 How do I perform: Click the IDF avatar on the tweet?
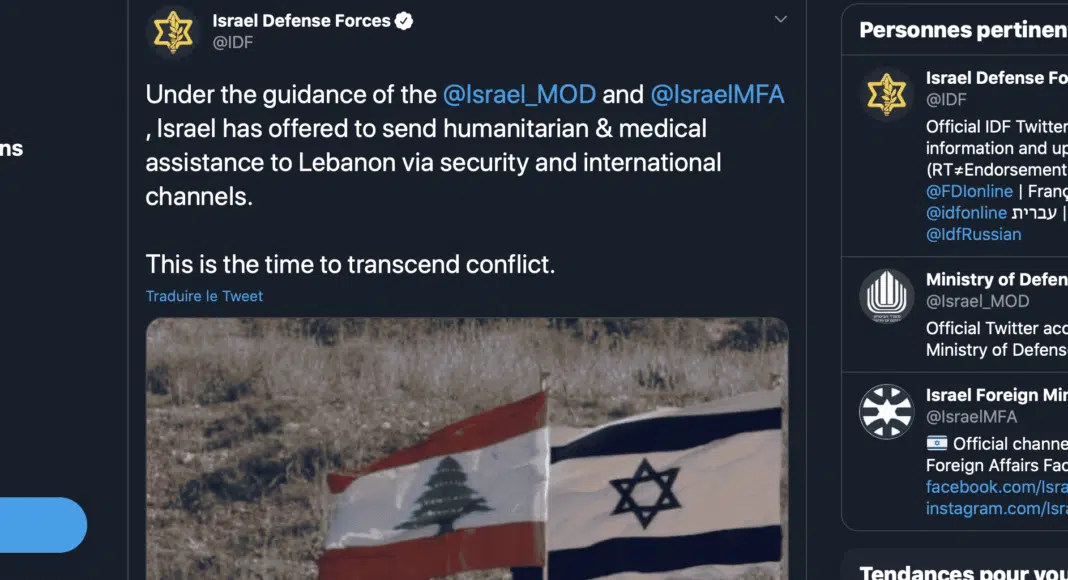(x=173, y=31)
